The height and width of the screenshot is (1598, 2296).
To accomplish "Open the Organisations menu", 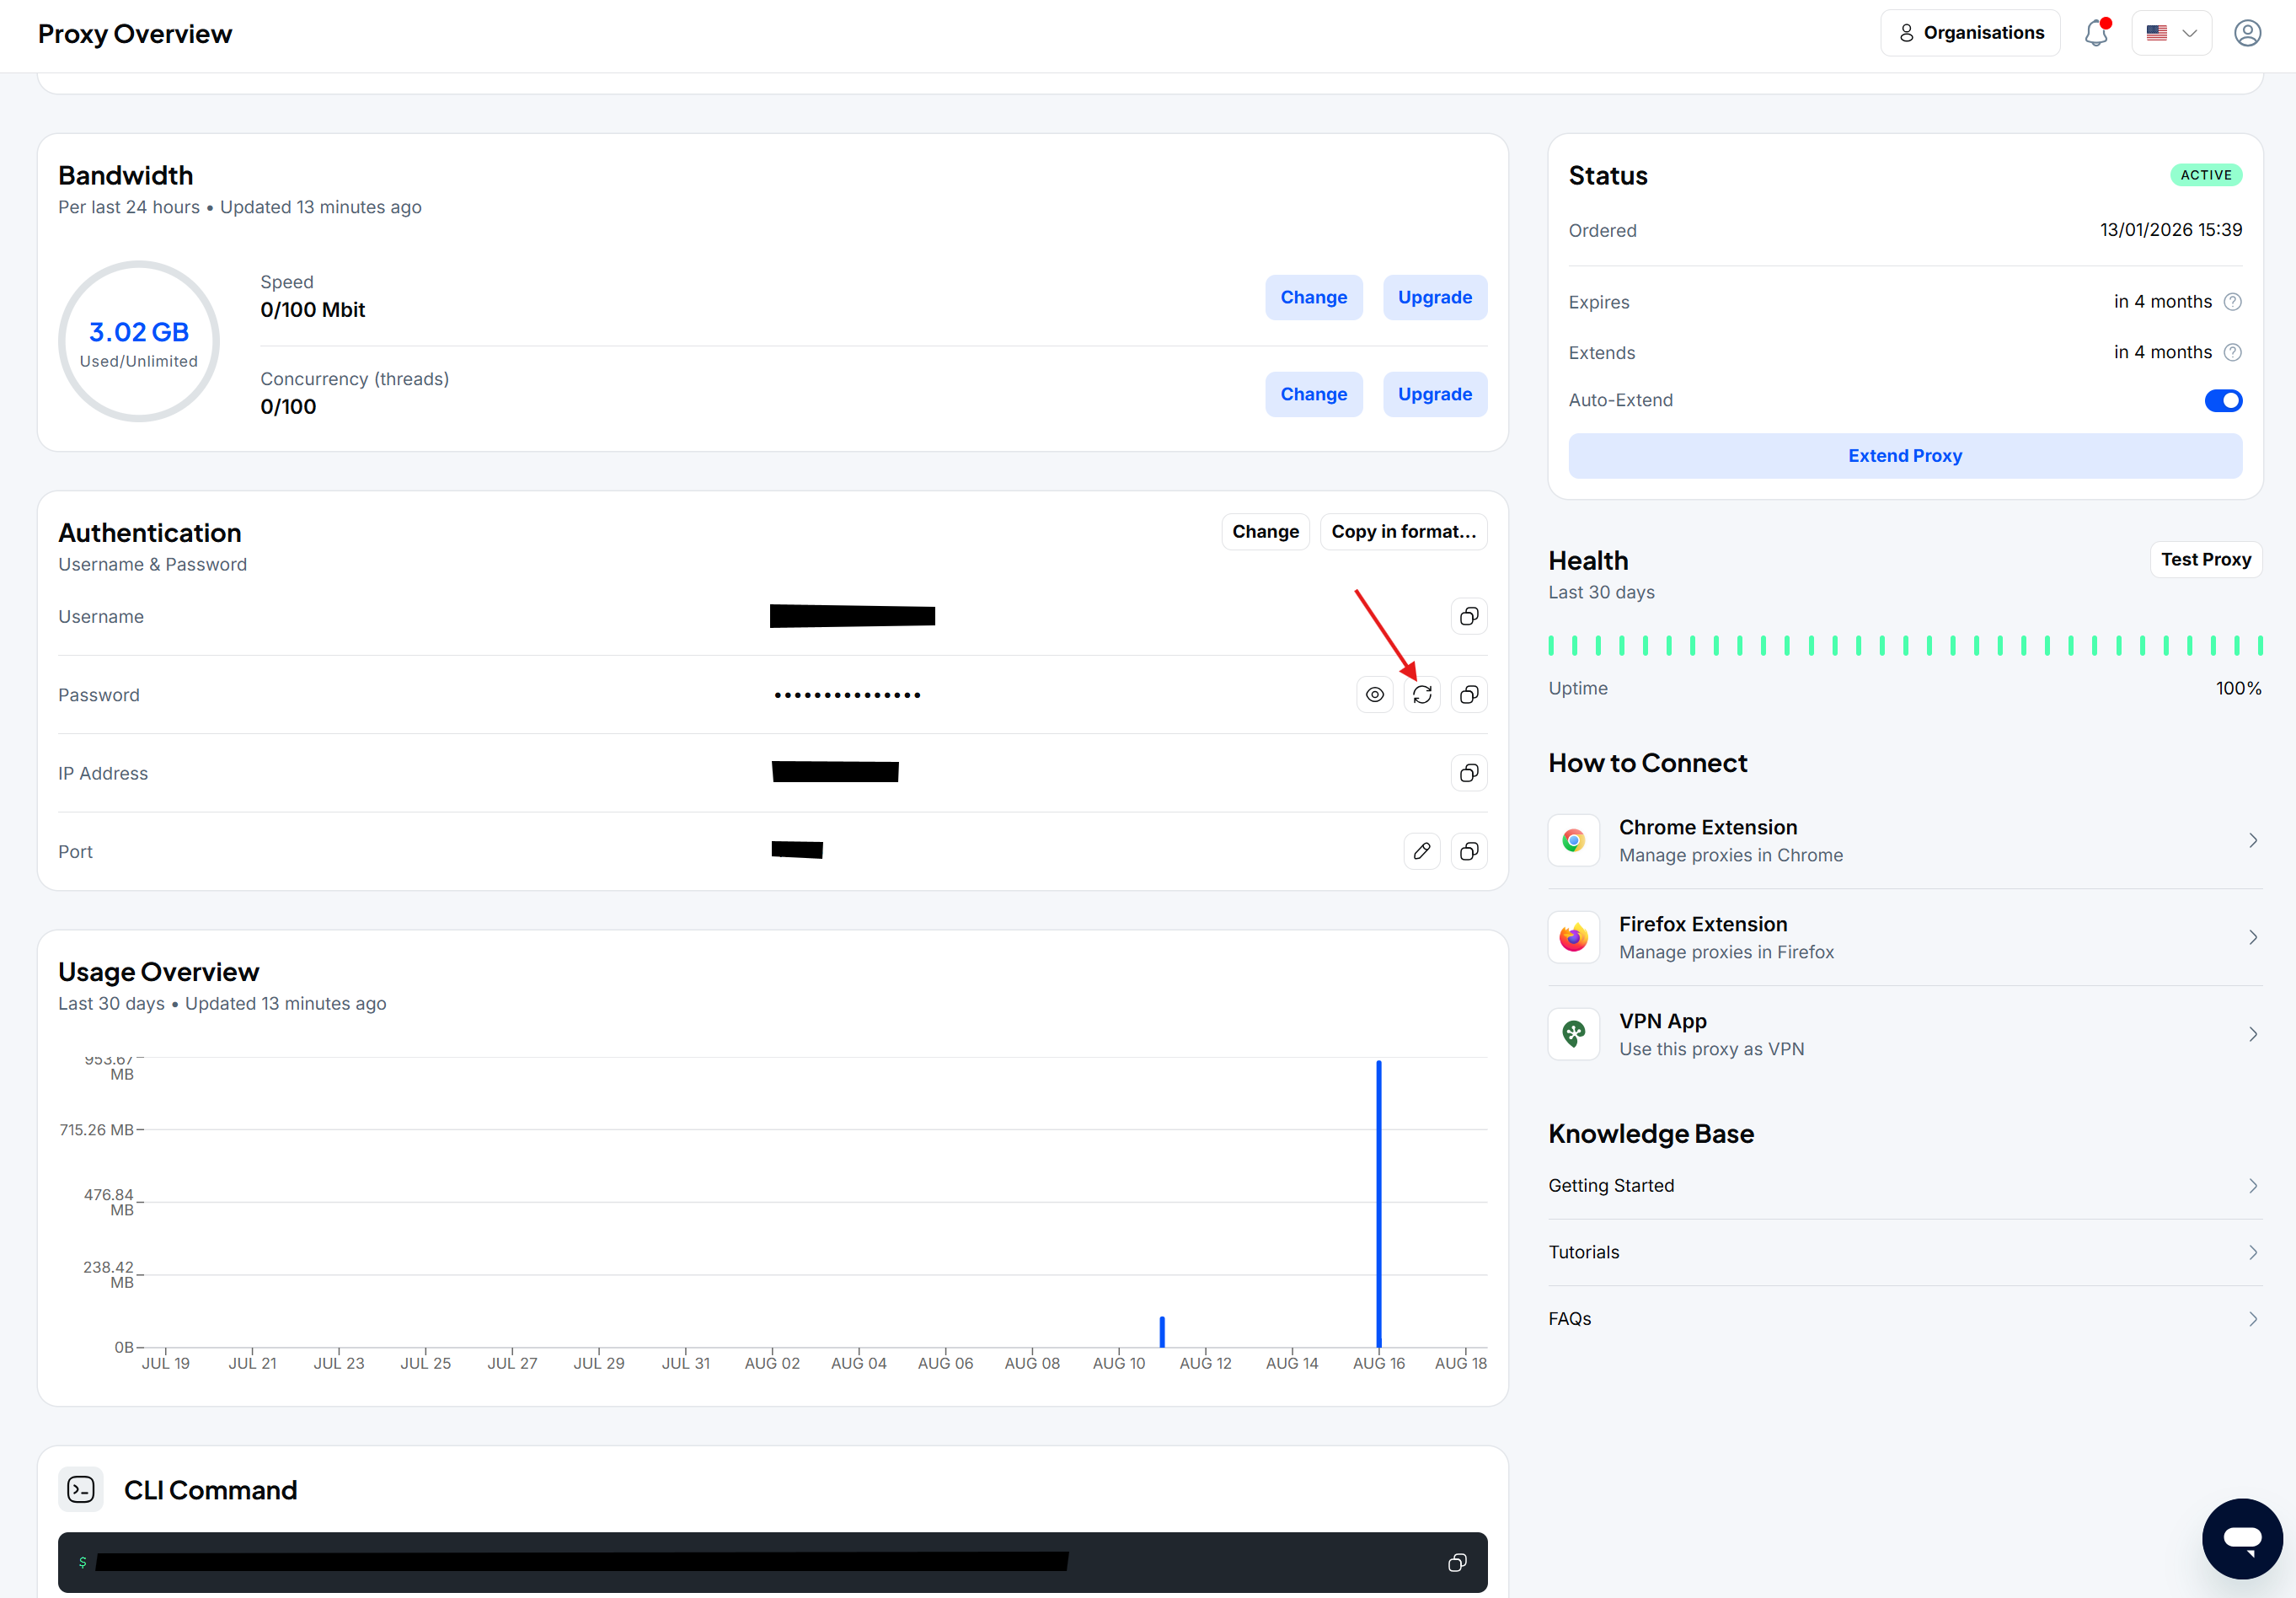I will point(1970,33).
